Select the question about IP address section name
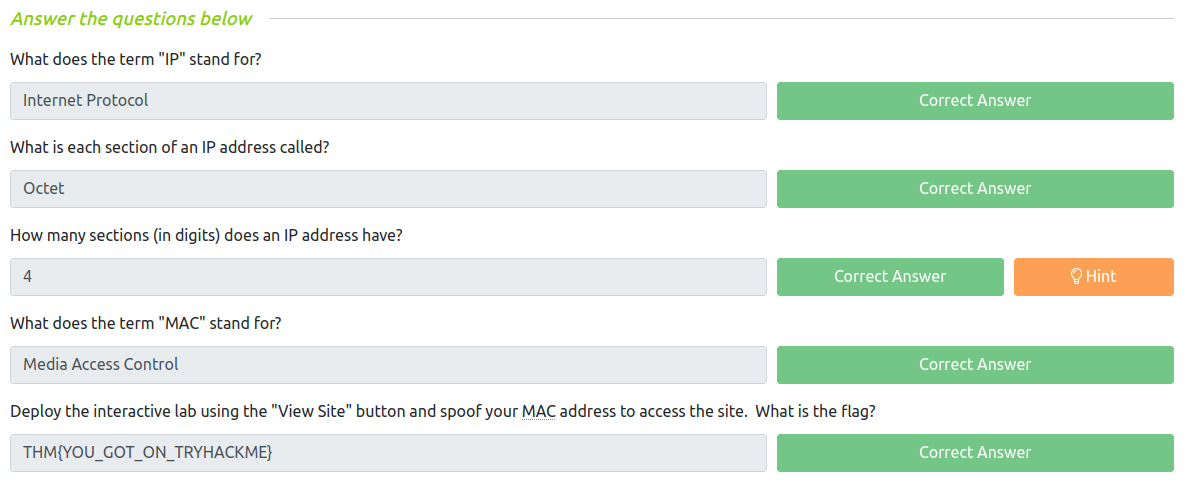1192x485 pixels. coord(170,147)
